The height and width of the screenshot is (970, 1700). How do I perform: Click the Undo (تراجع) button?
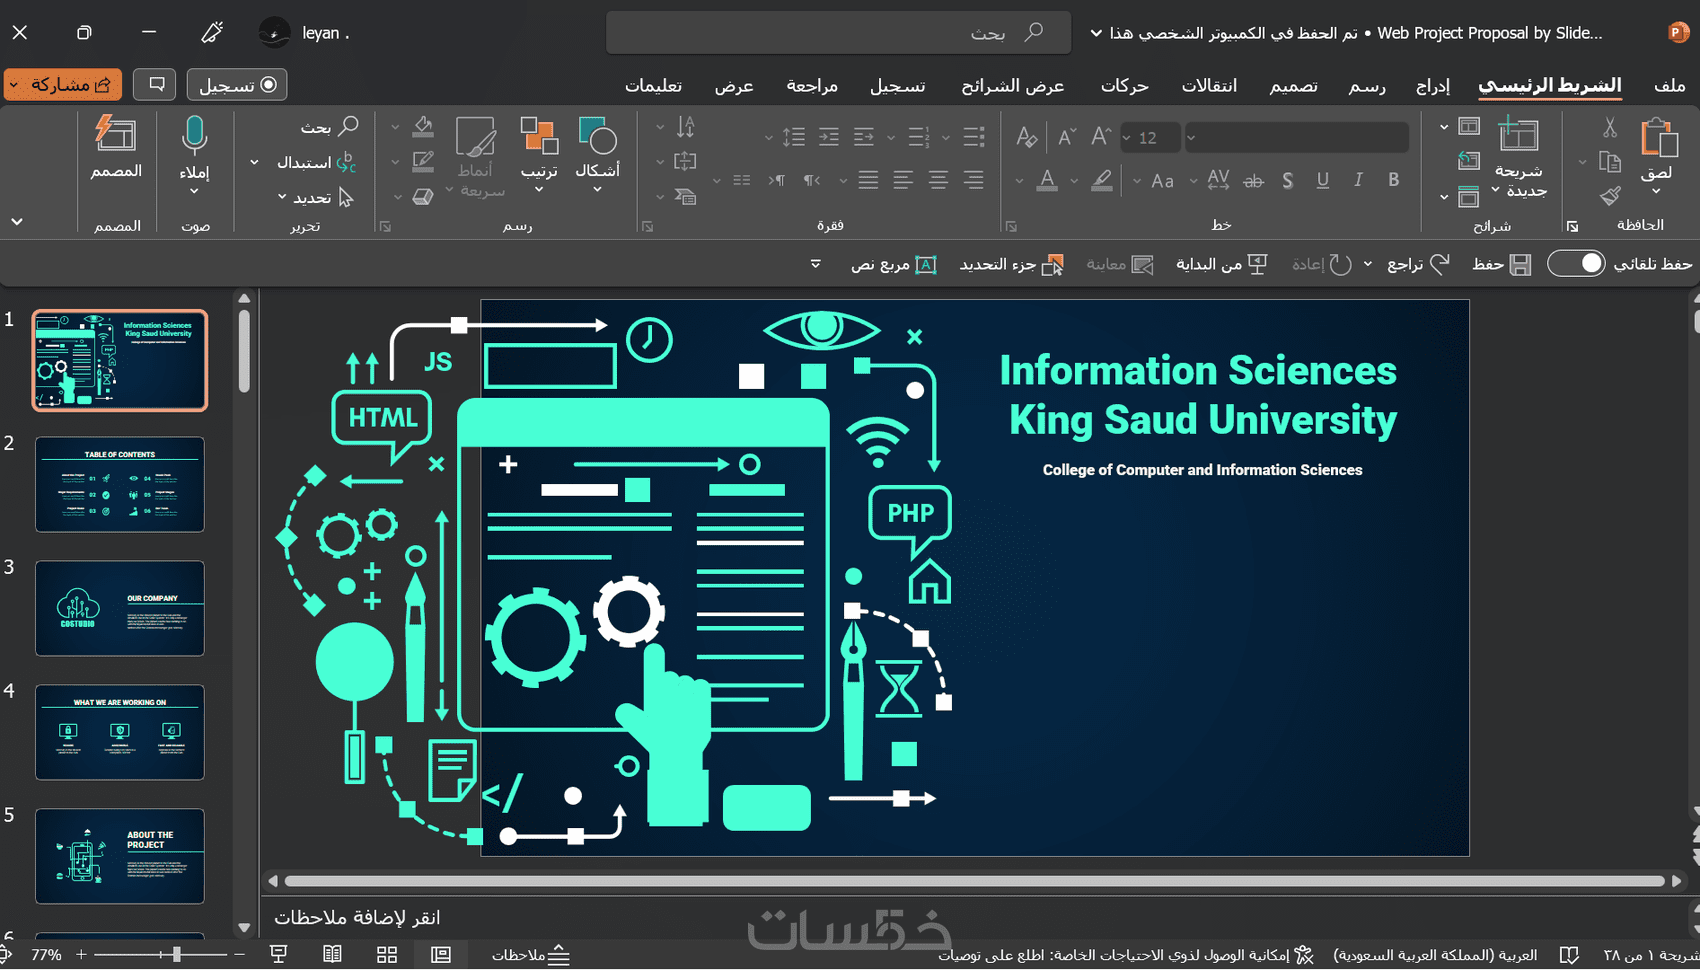pos(1418,264)
